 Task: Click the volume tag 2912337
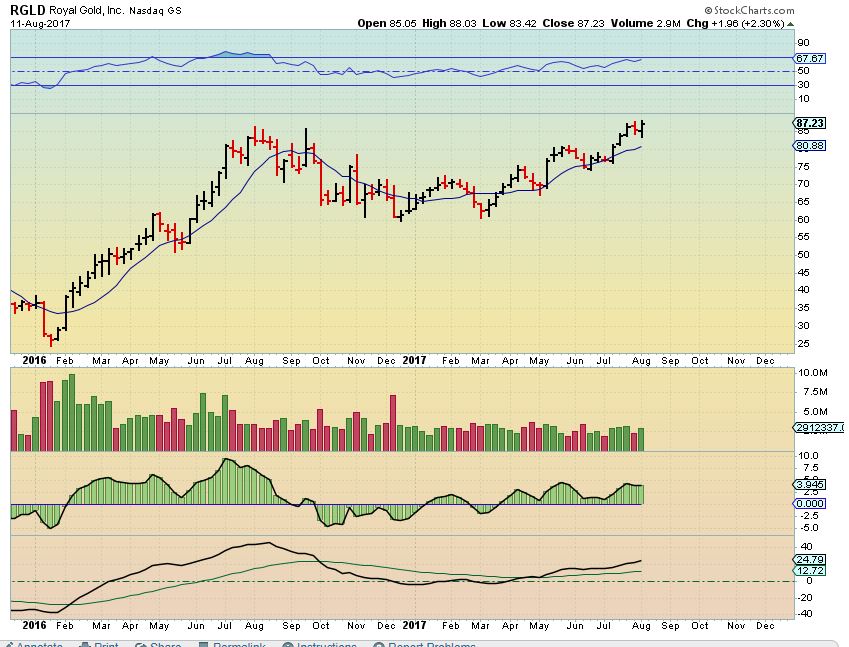(819, 427)
